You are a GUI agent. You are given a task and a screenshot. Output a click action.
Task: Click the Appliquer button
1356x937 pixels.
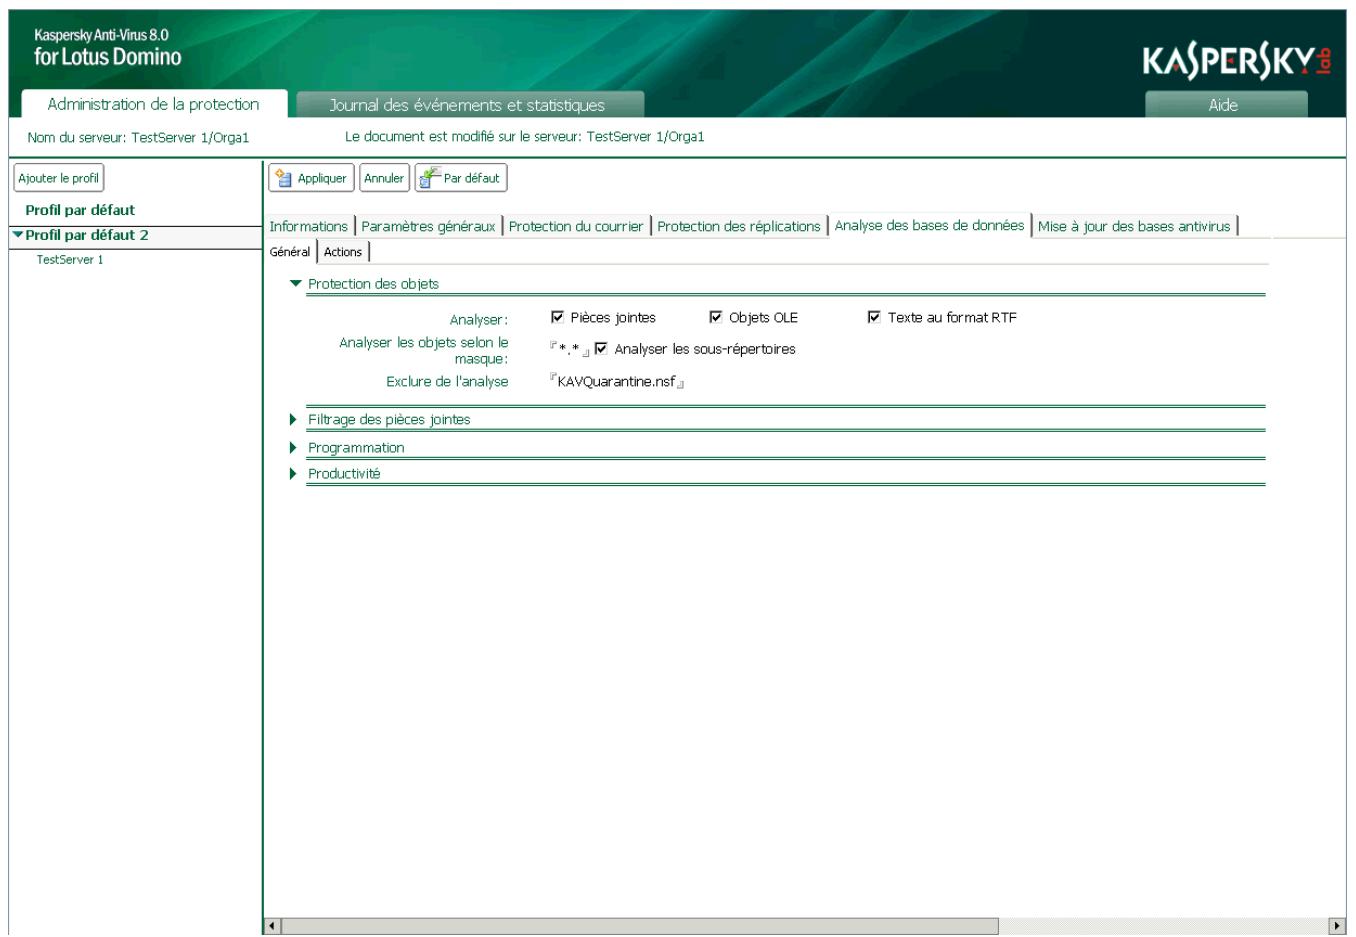(x=311, y=178)
